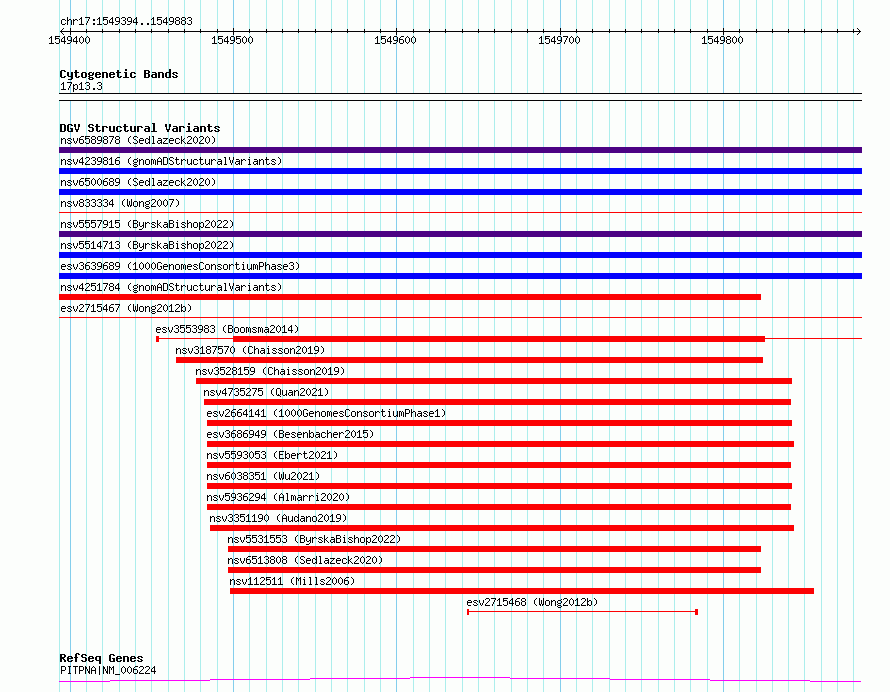This screenshot has width=890, height=692.
Task: Select the nsv4239816 gnomADStructuralVariants label
Action: [x=171, y=161]
